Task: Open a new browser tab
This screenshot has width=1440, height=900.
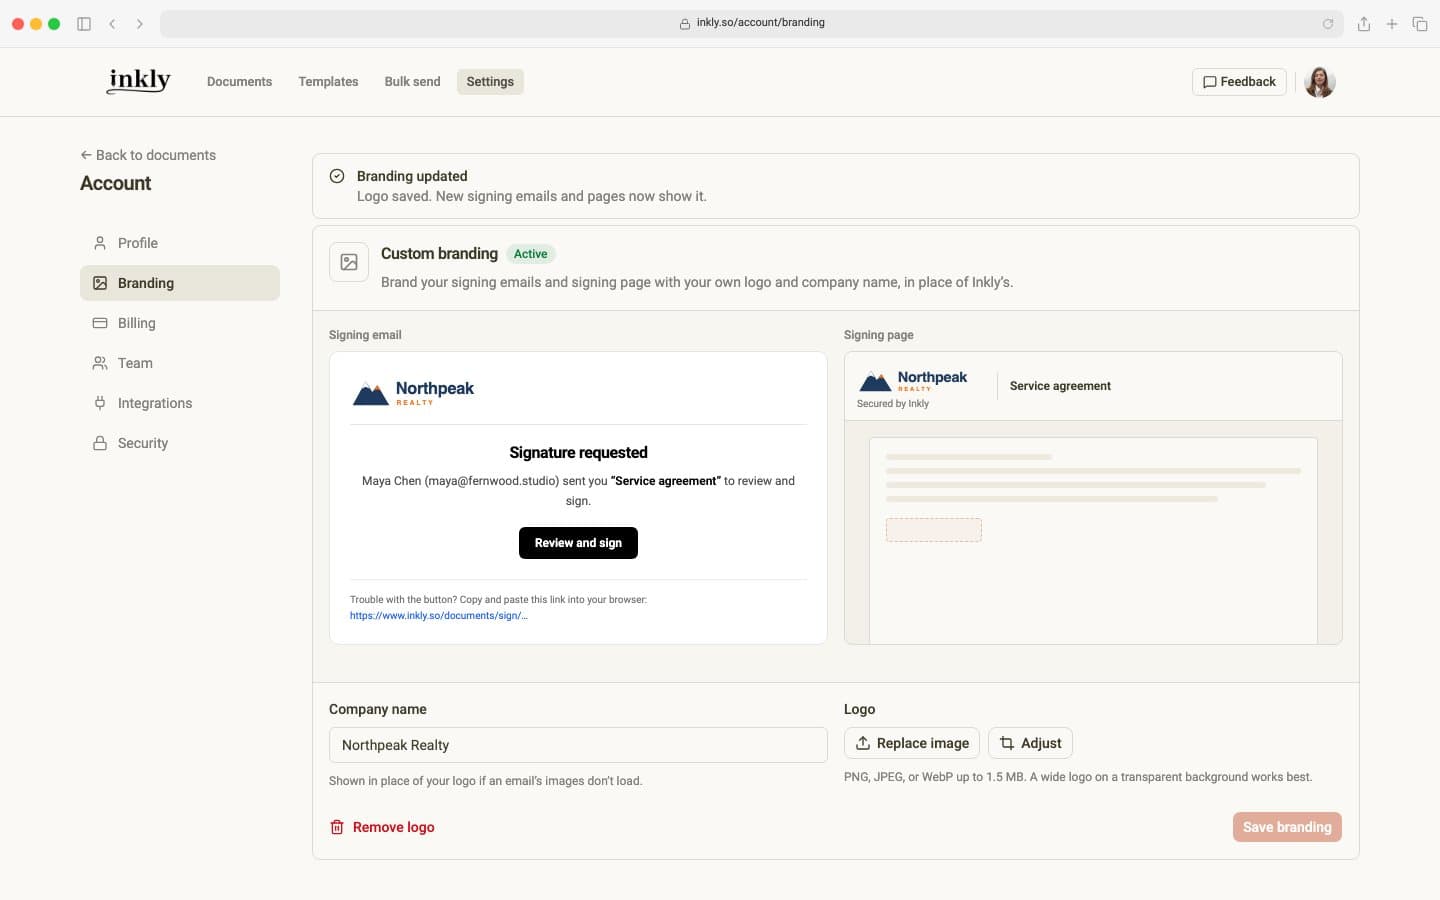Action: pyautogui.click(x=1392, y=24)
